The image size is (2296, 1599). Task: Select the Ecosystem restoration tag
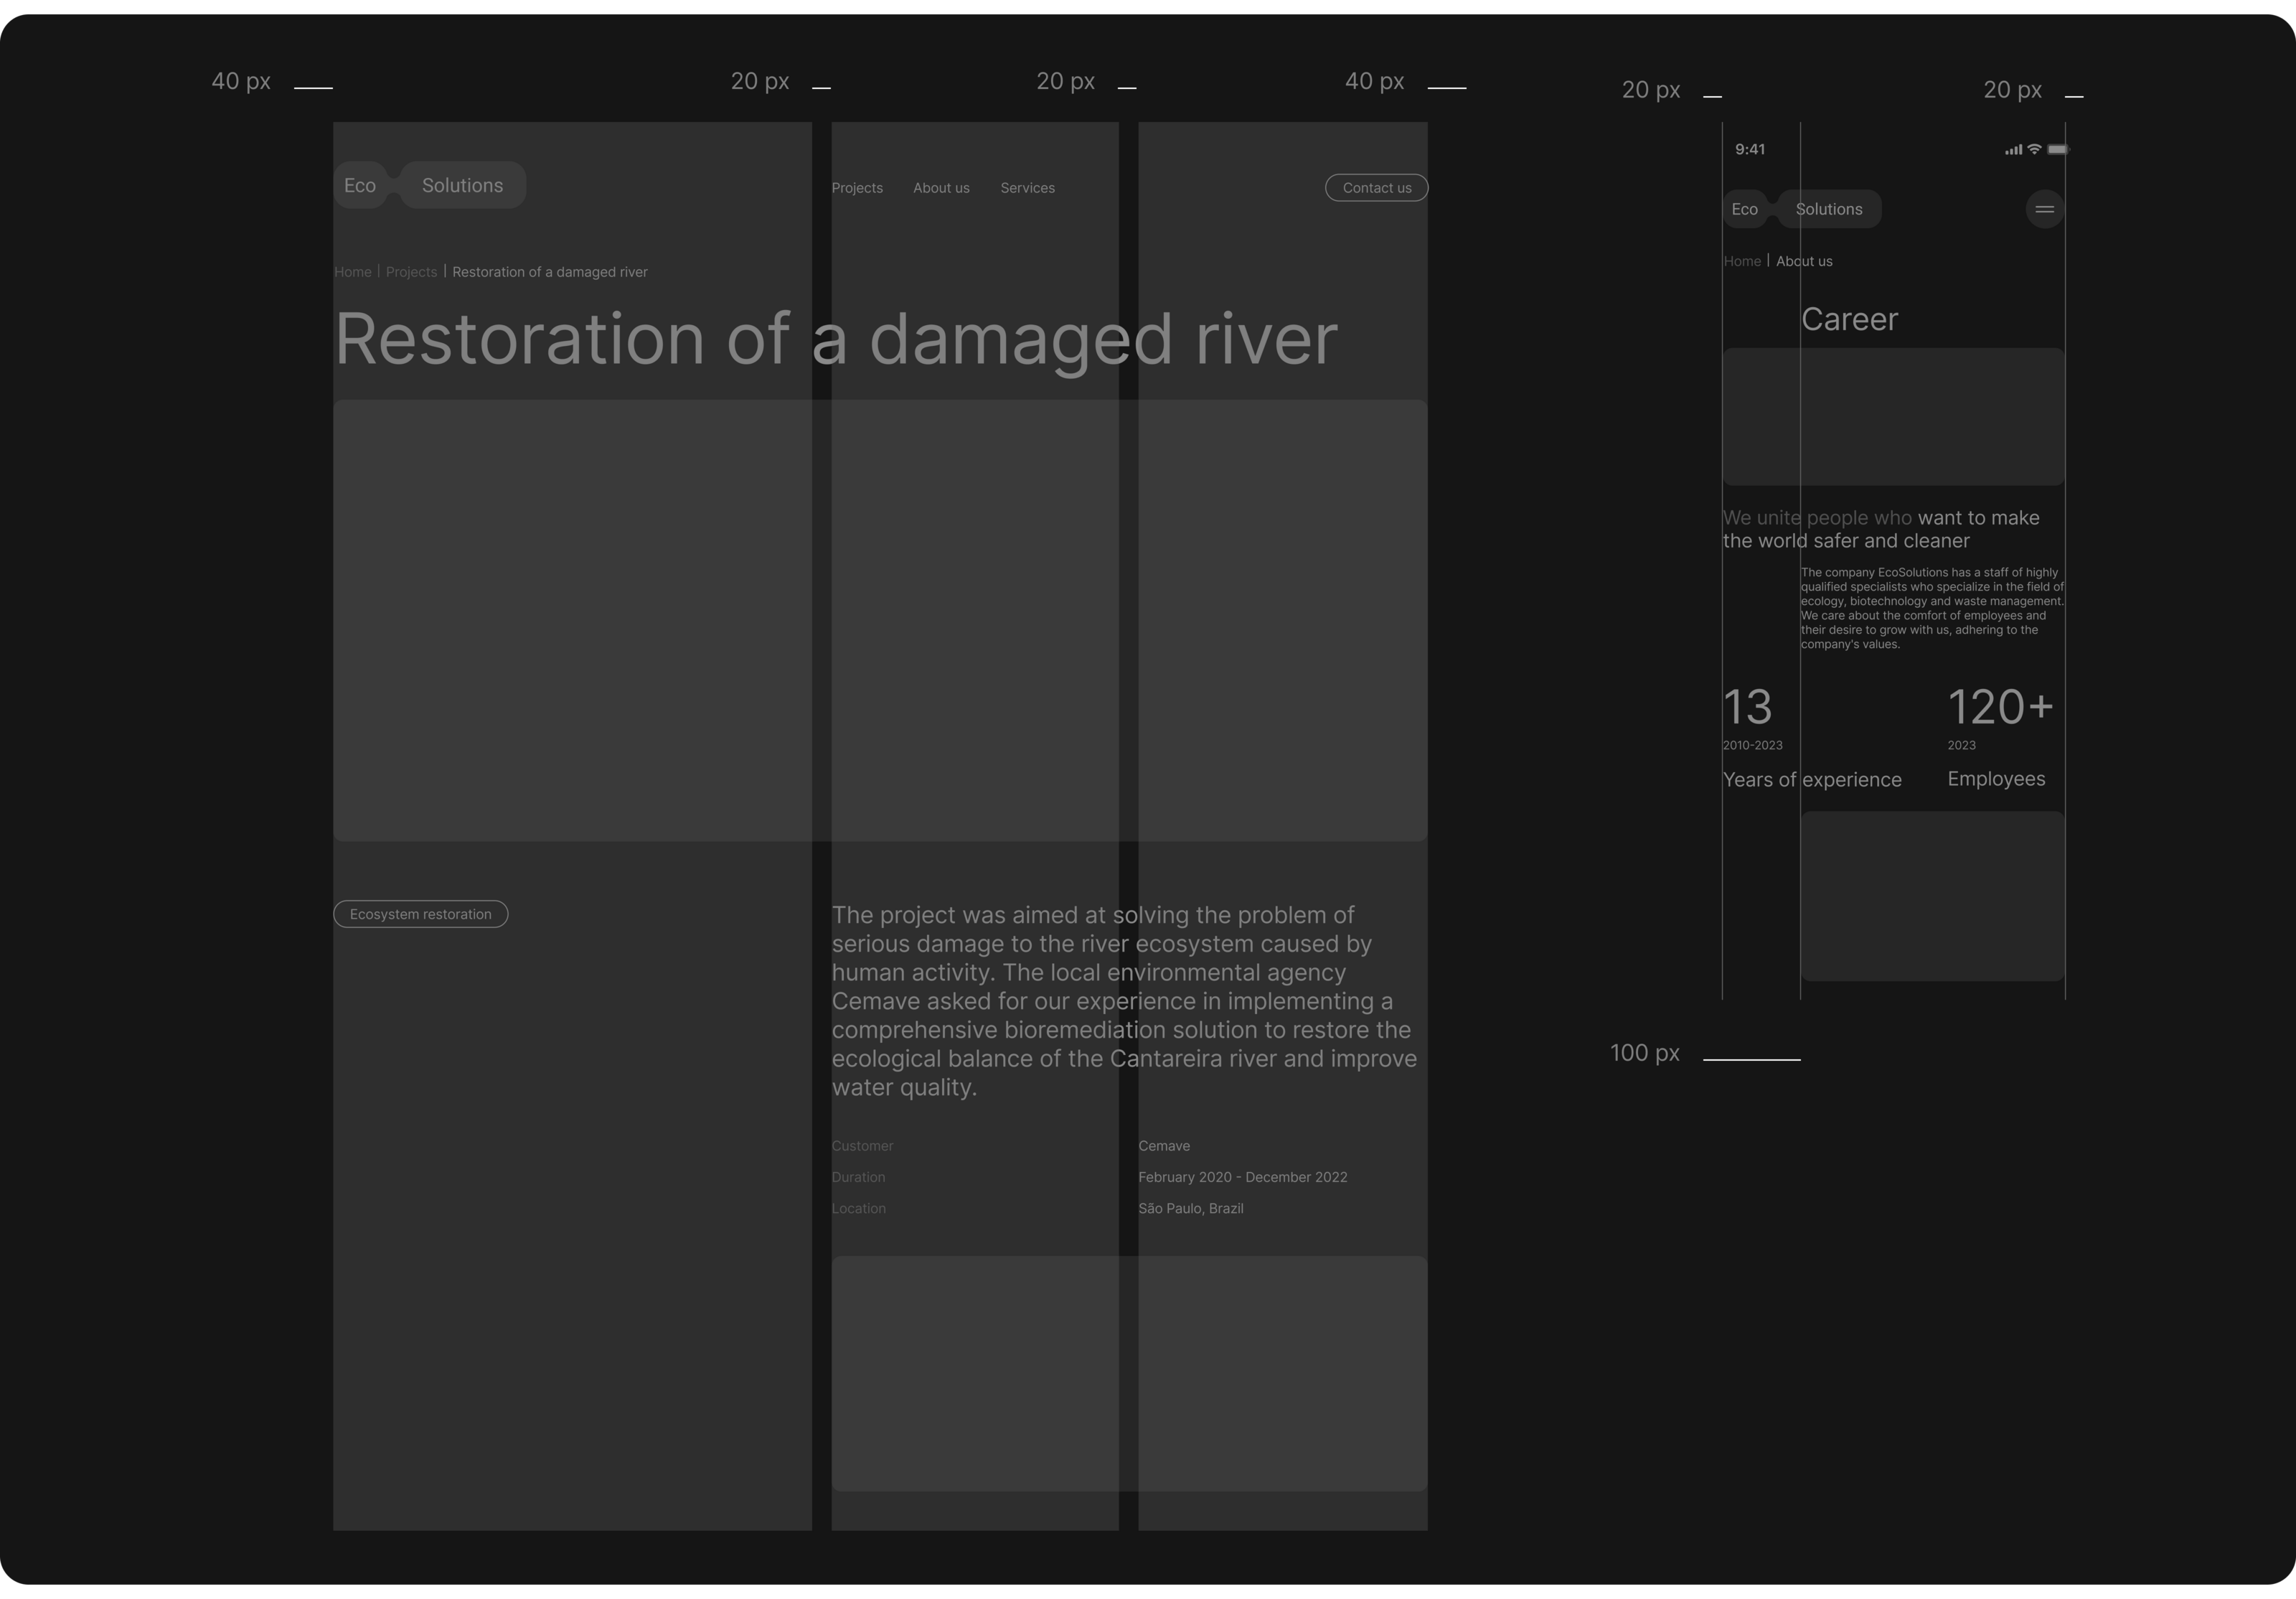[420, 914]
